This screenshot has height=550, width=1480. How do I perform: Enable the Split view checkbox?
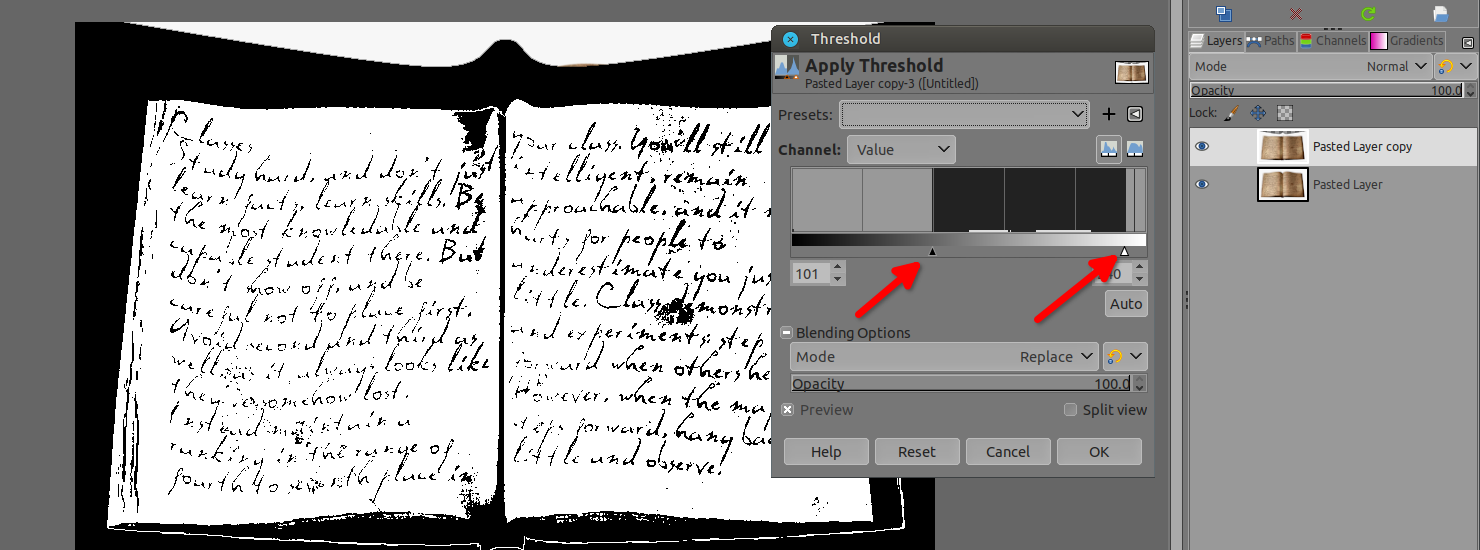tap(1071, 410)
